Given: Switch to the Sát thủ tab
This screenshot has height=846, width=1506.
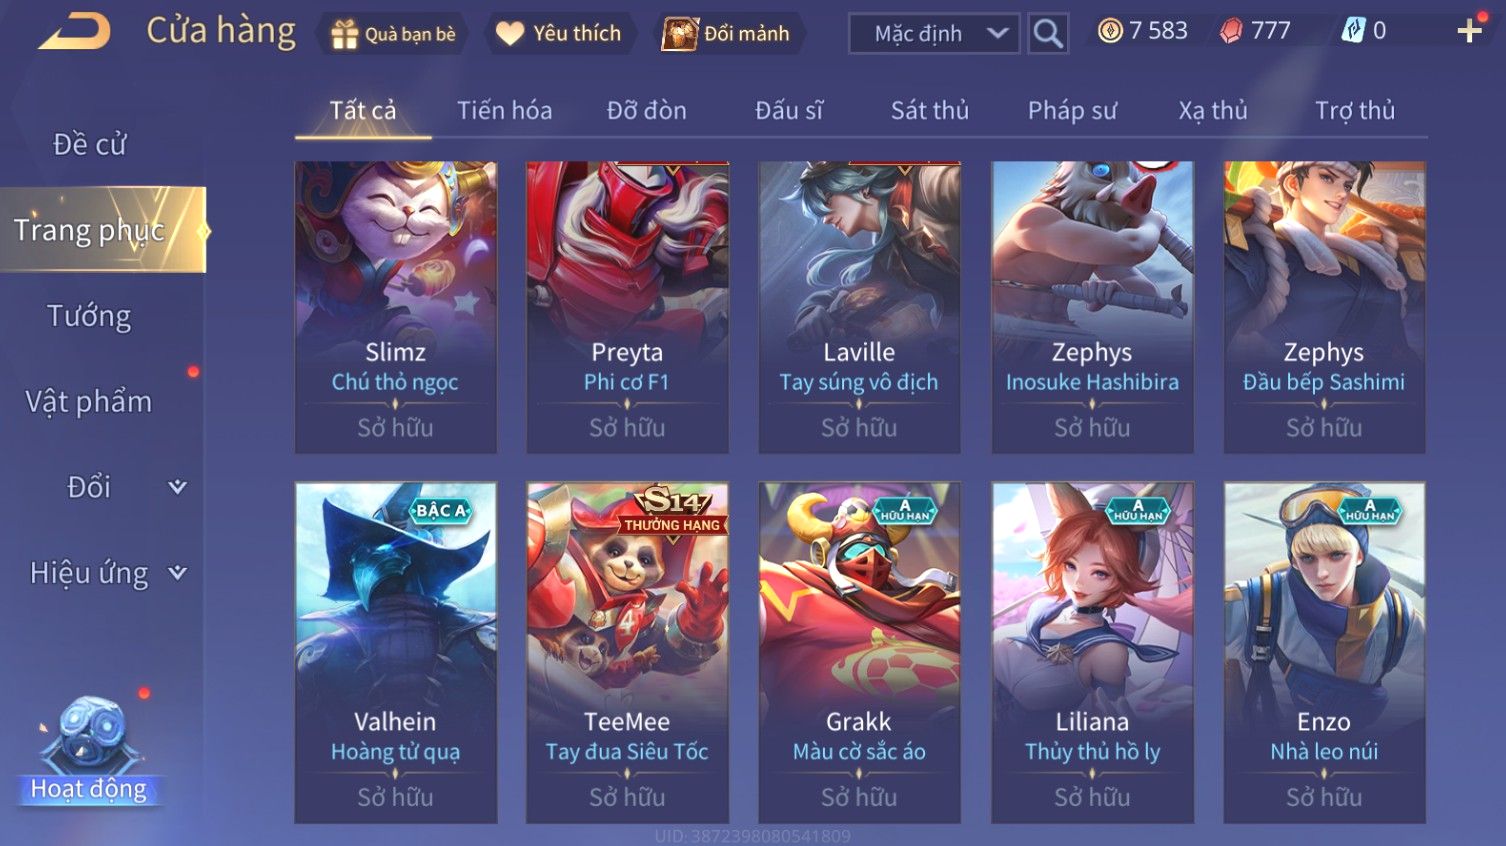Looking at the screenshot, I should [930, 110].
